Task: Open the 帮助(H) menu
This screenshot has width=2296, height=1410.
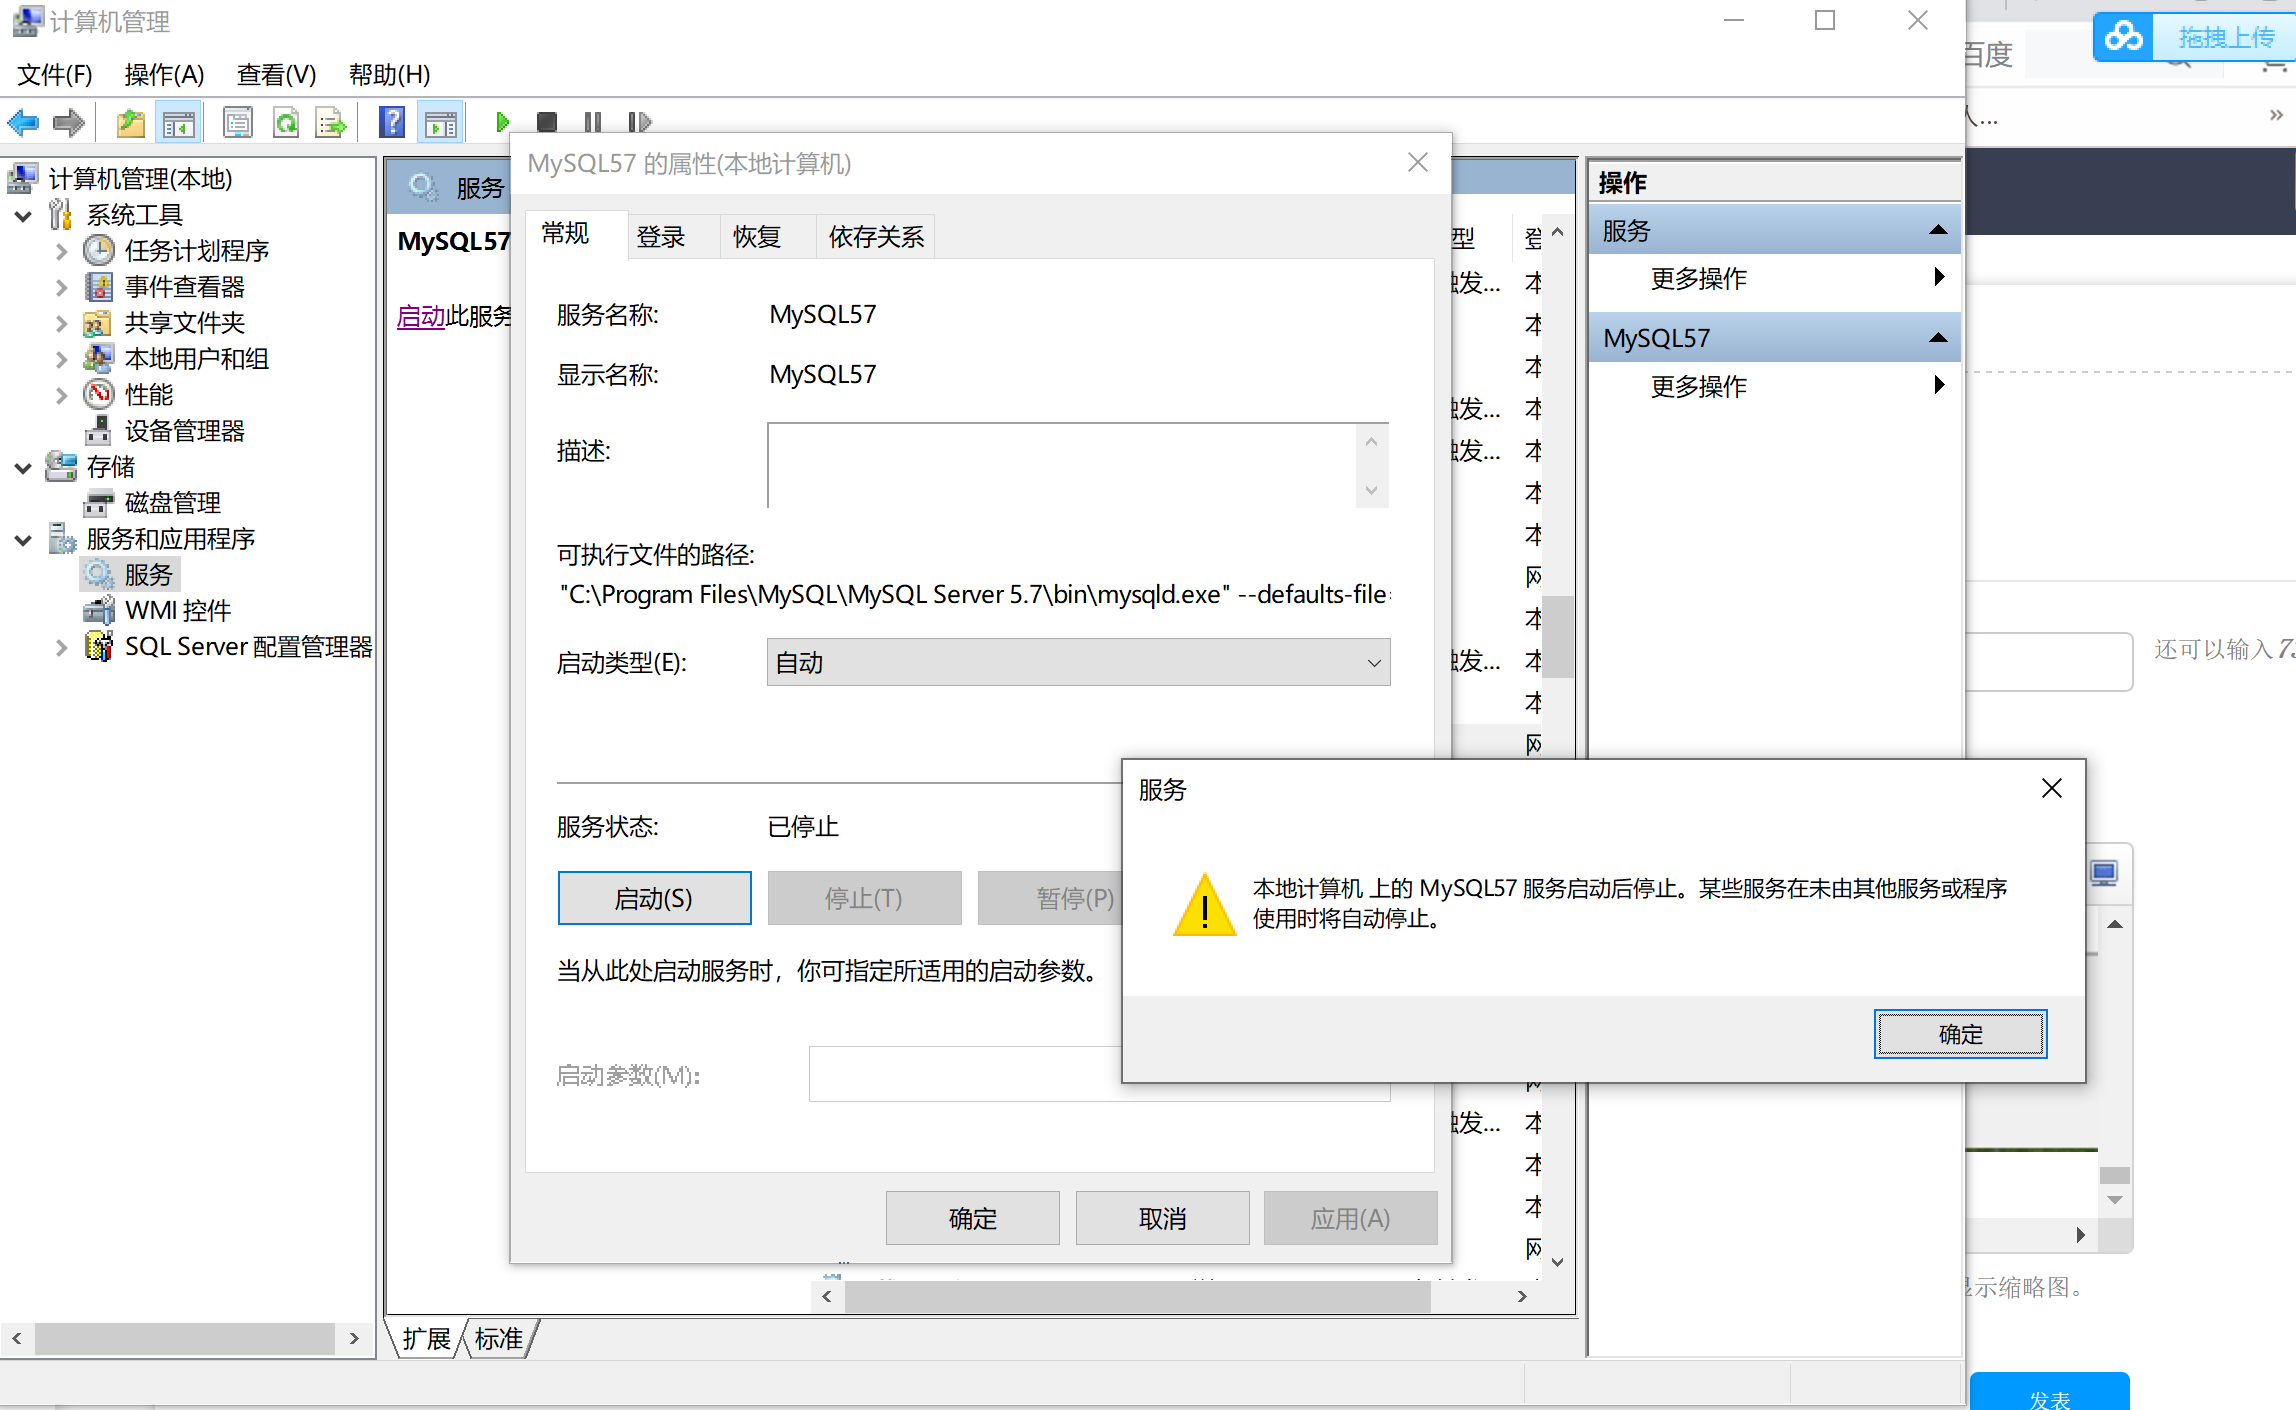Action: pos(389,75)
